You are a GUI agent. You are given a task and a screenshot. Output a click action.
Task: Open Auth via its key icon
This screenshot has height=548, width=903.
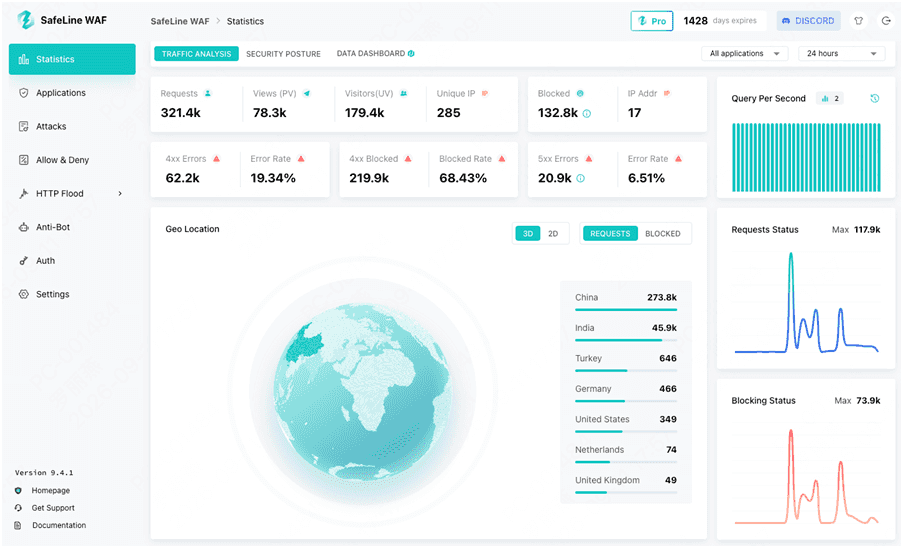tap(24, 261)
